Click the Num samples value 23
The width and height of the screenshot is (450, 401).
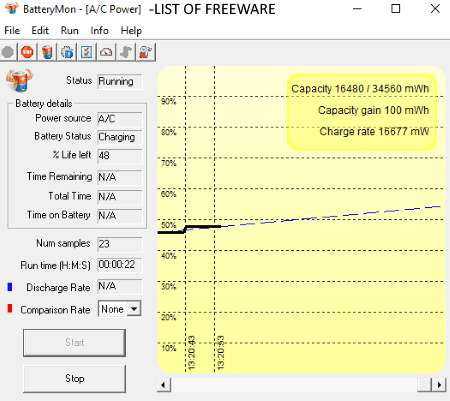pos(120,244)
